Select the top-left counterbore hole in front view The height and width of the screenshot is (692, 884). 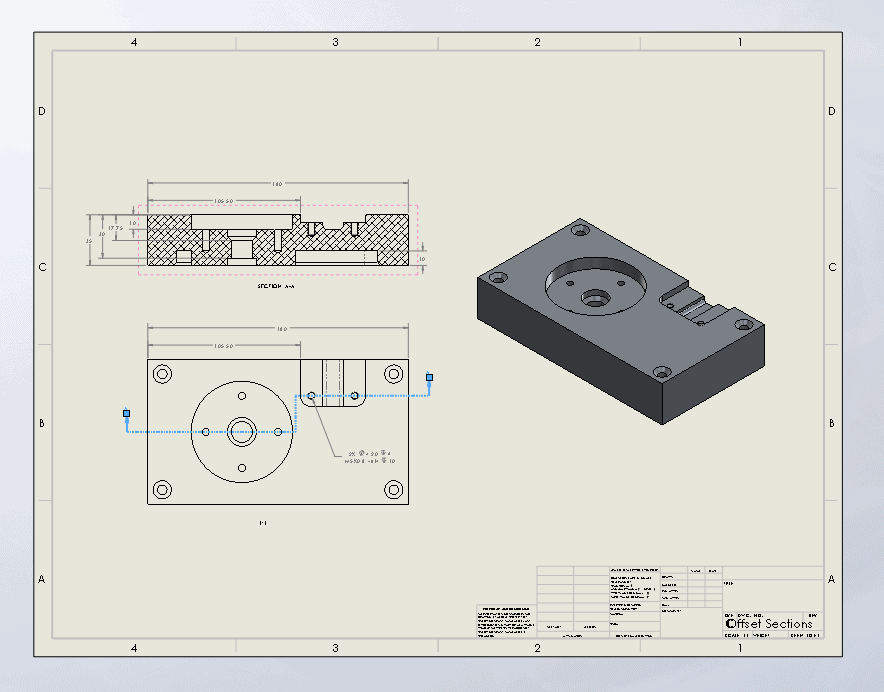click(x=162, y=374)
